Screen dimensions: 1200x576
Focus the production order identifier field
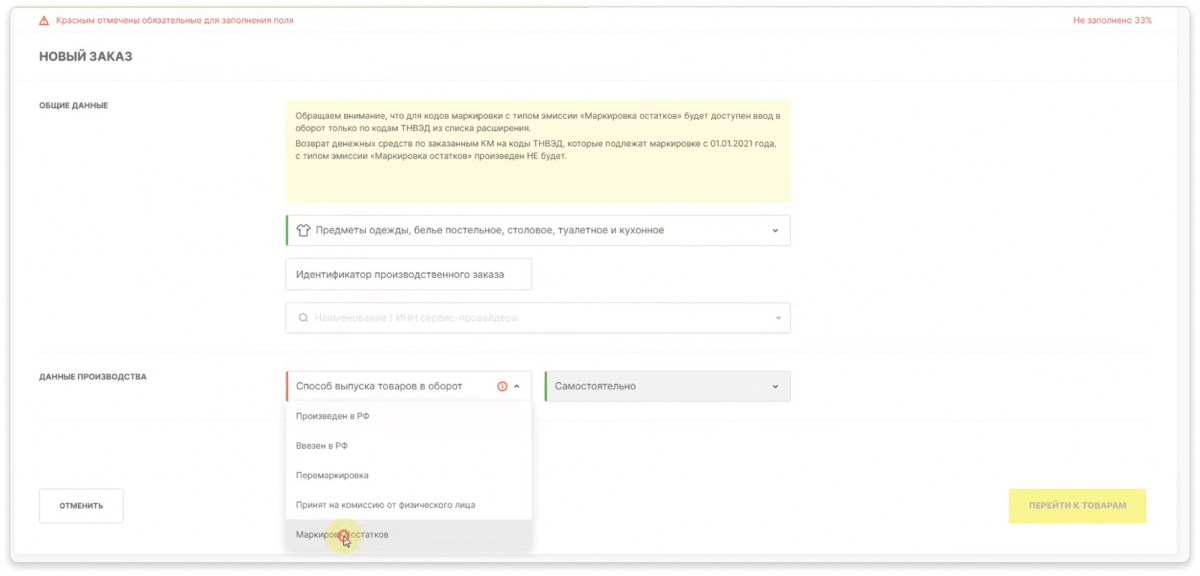[408, 274]
